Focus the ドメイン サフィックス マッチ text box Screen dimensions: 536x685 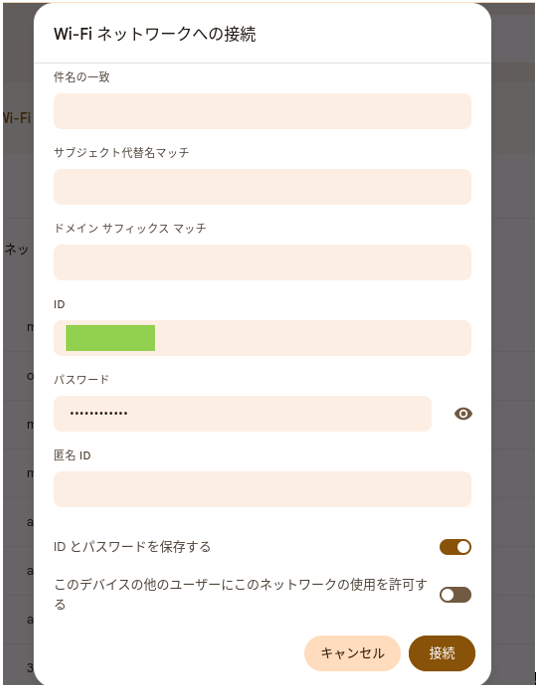point(262,262)
